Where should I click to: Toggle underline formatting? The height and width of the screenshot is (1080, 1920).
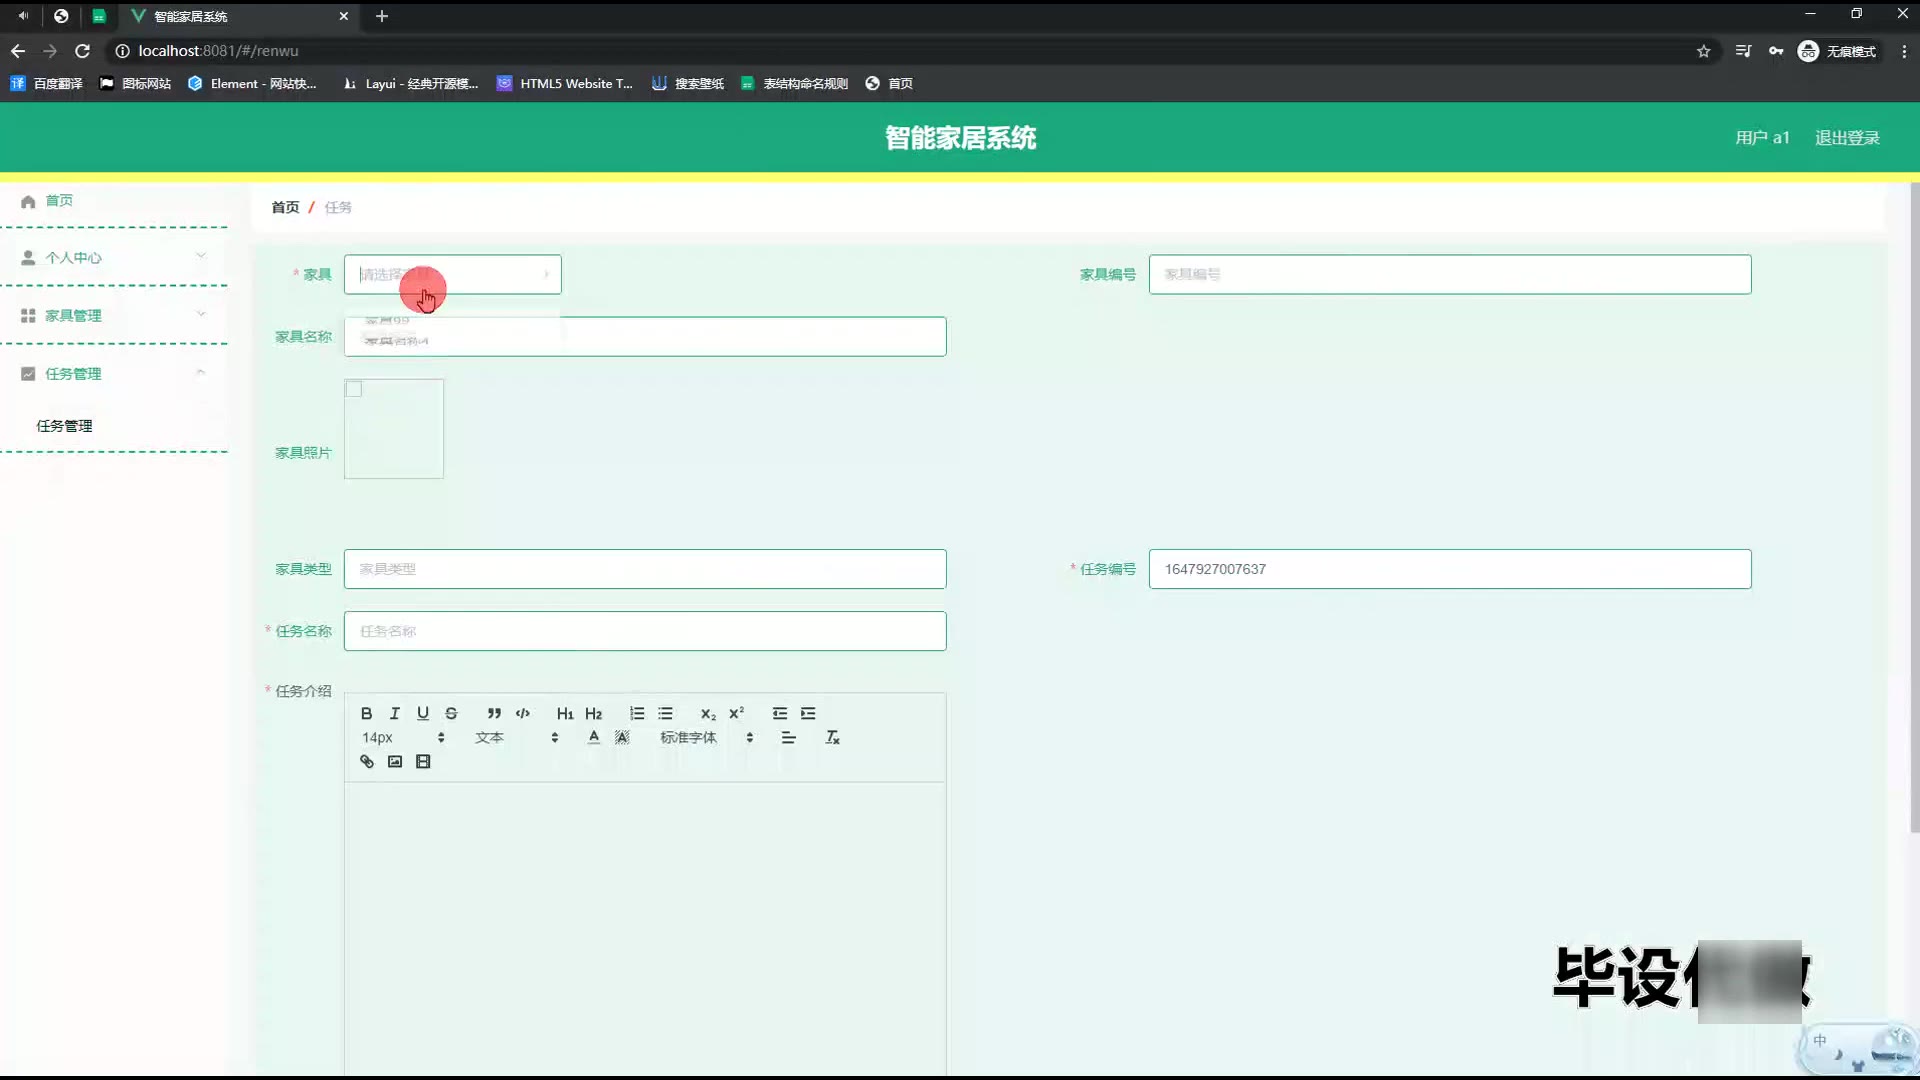click(423, 713)
